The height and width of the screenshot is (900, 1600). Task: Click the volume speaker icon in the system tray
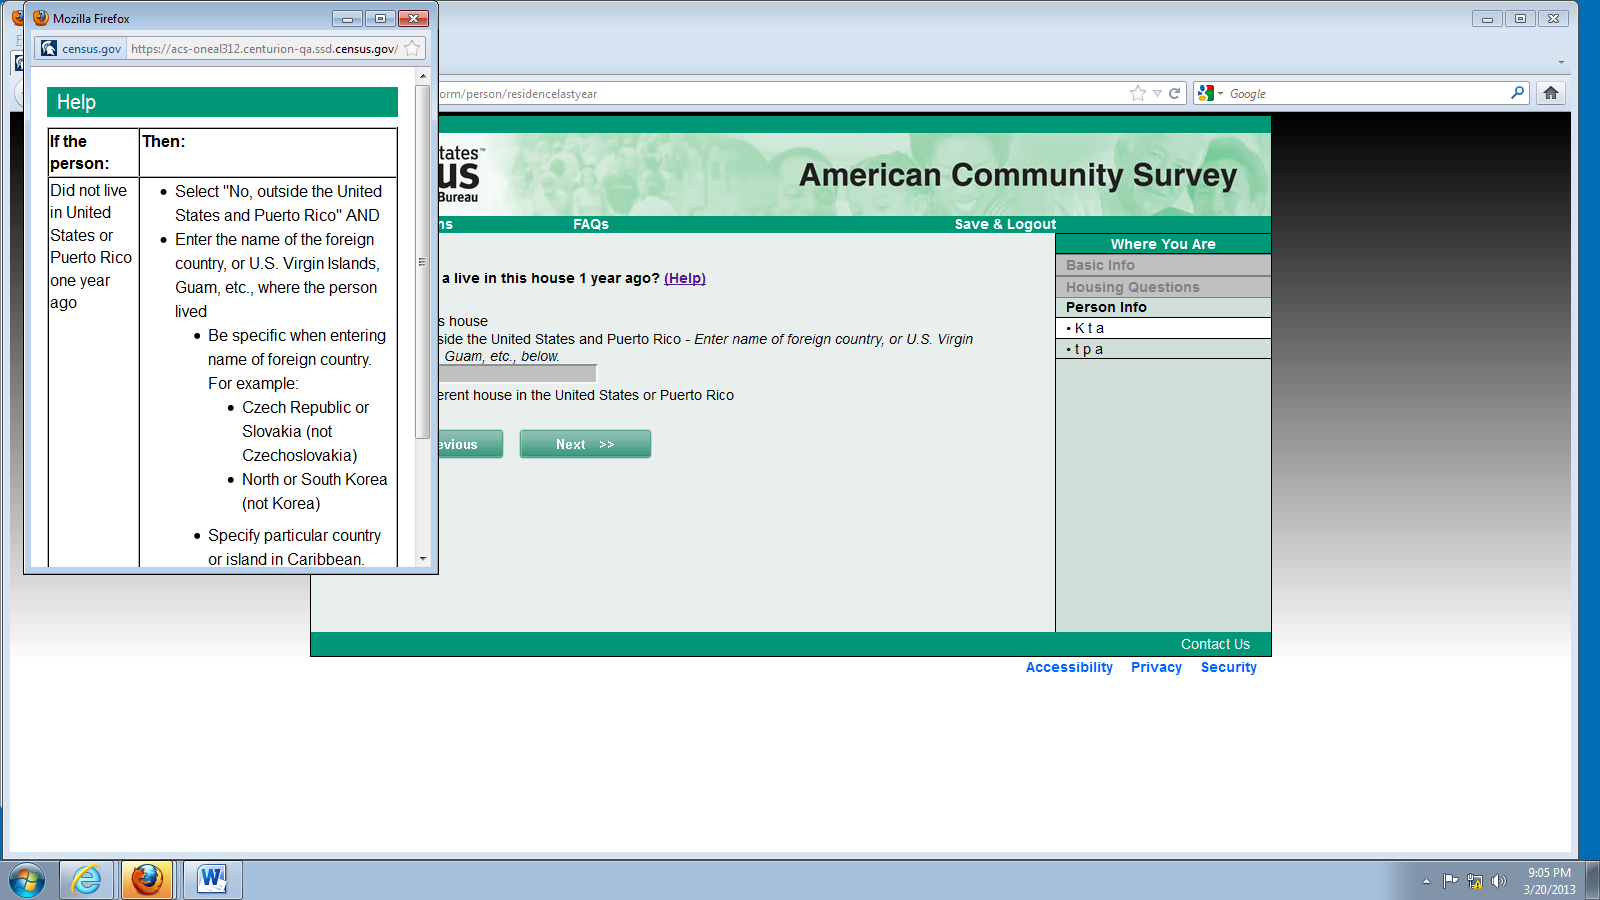(1498, 881)
